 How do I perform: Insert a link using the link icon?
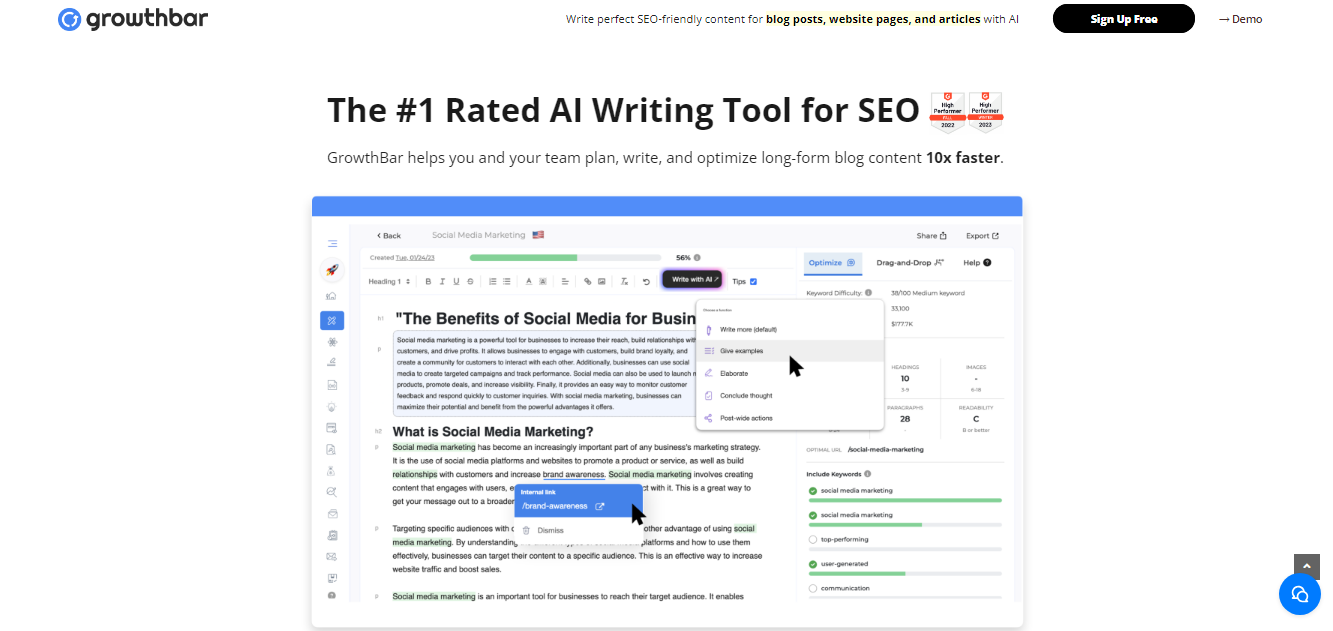point(588,282)
